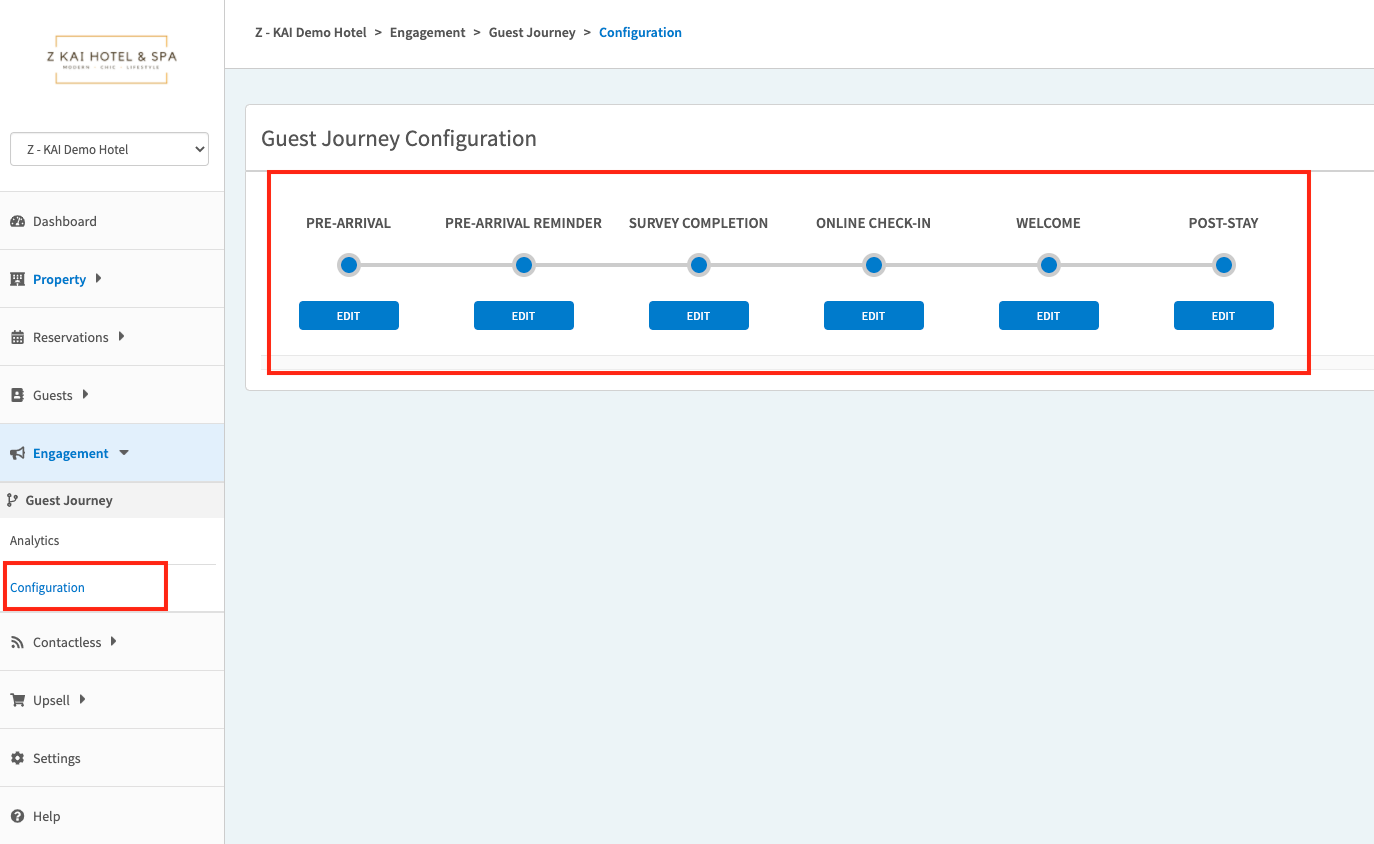Viewport: 1374px width, 844px height.
Task: Click the Contactless signal icon
Action: coord(17,643)
